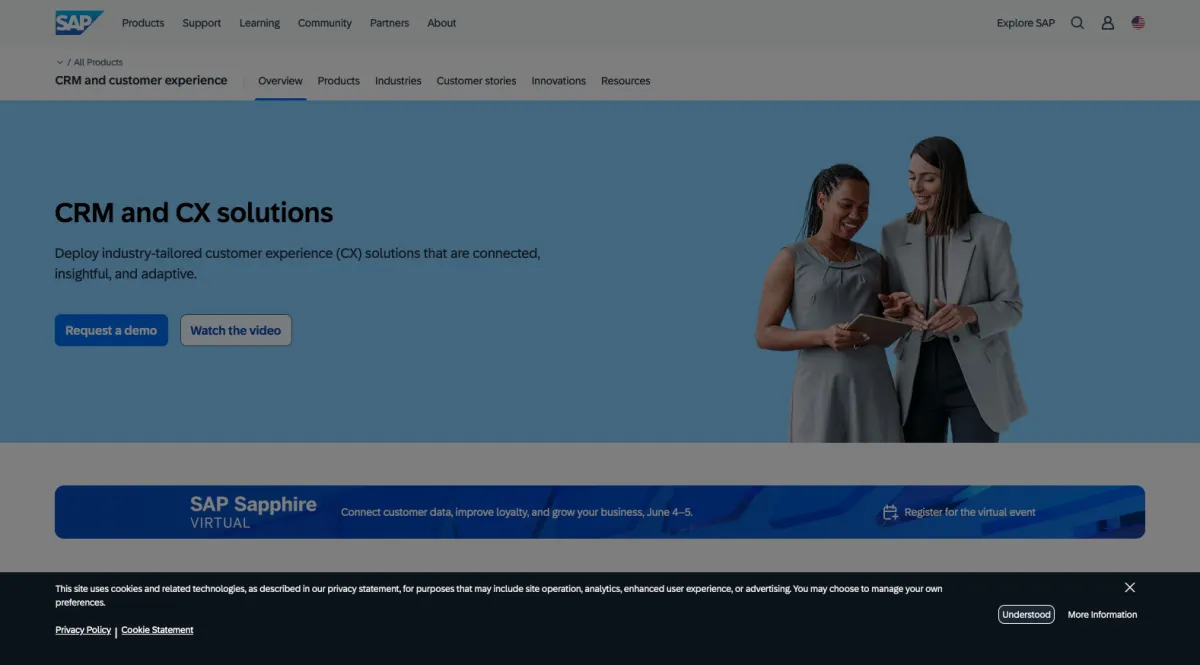The height and width of the screenshot is (665, 1200).
Task: Click the calendar icon in Sapphire banner
Action: coord(890,512)
